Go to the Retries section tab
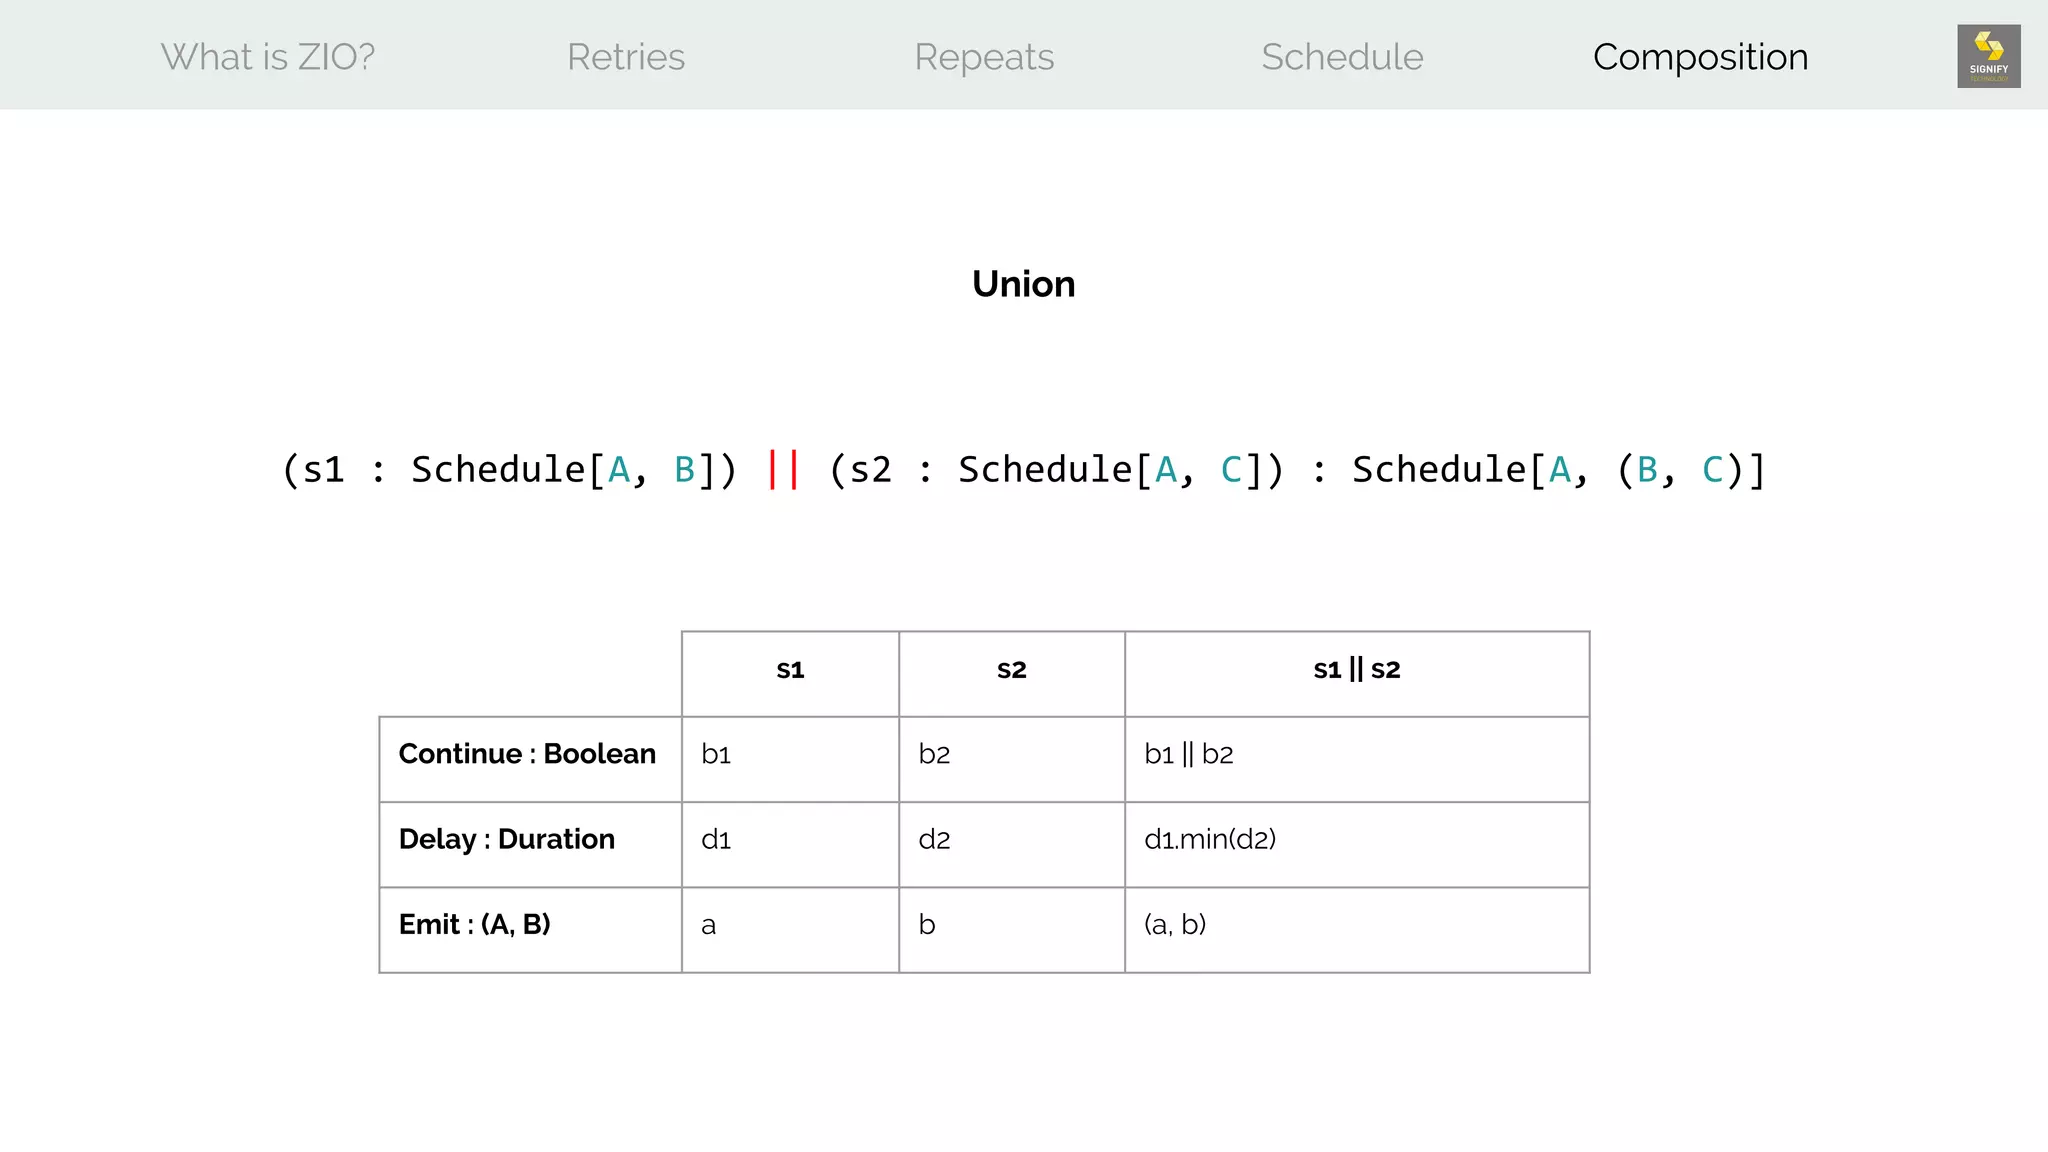The width and height of the screenshot is (2048, 1152). pyautogui.click(x=626, y=57)
